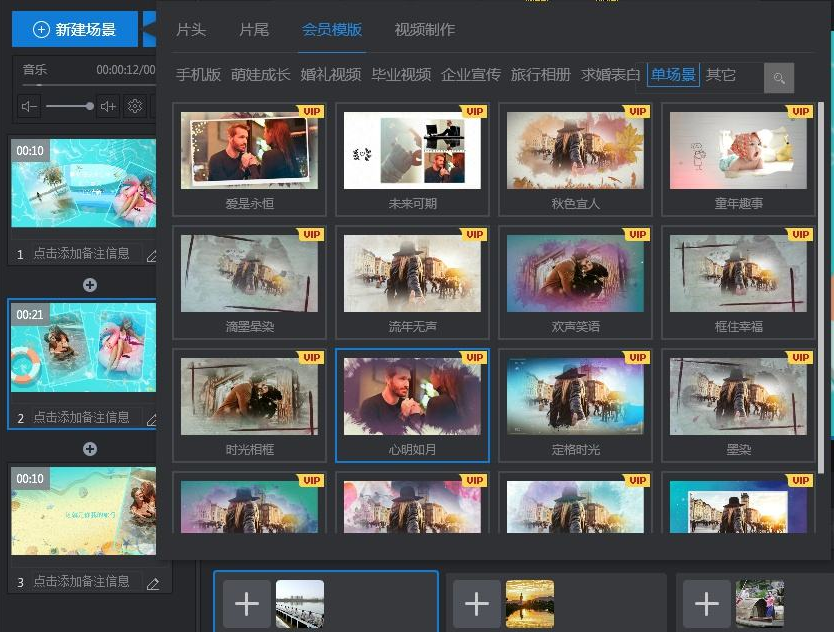Viewport: 834px width, 632px height.
Task: Add media next to the sunset photo
Action: [x=477, y=604]
